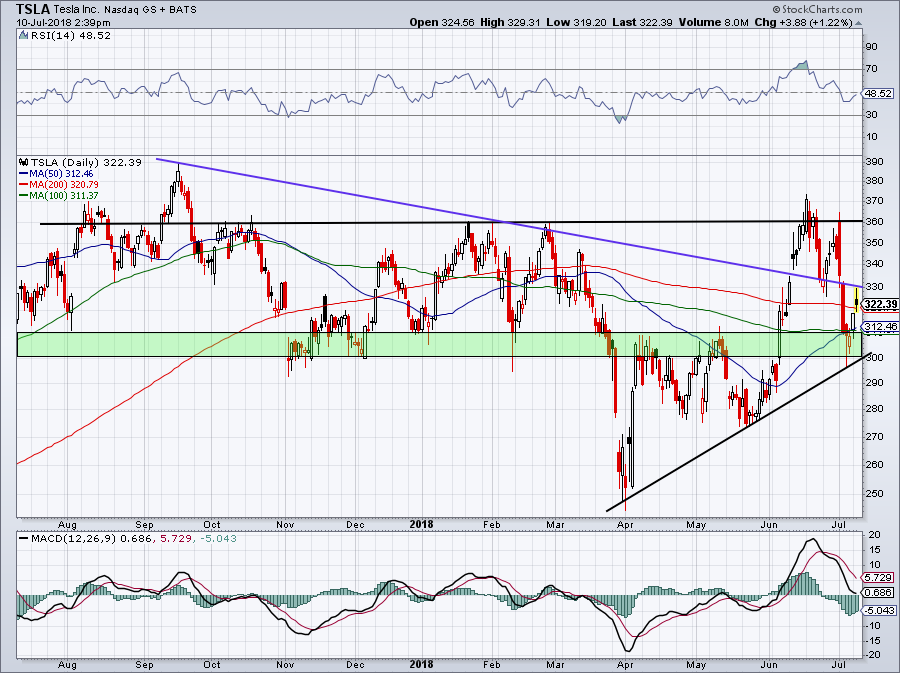This screenshot has height=673, width=900.
Task: Click the Open 324.56 value in header
Action: coord(442,22)
